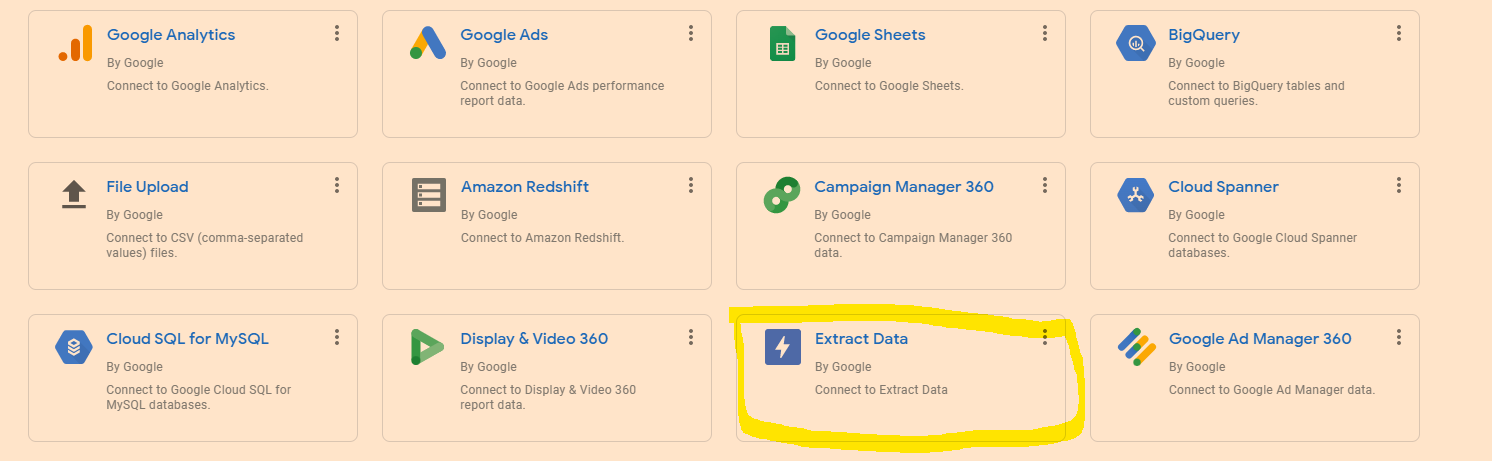Select the Google Sheets green icon
The height and width of the screenshot is (461, 1492).
pyautogui.click(x=782, y=44)
